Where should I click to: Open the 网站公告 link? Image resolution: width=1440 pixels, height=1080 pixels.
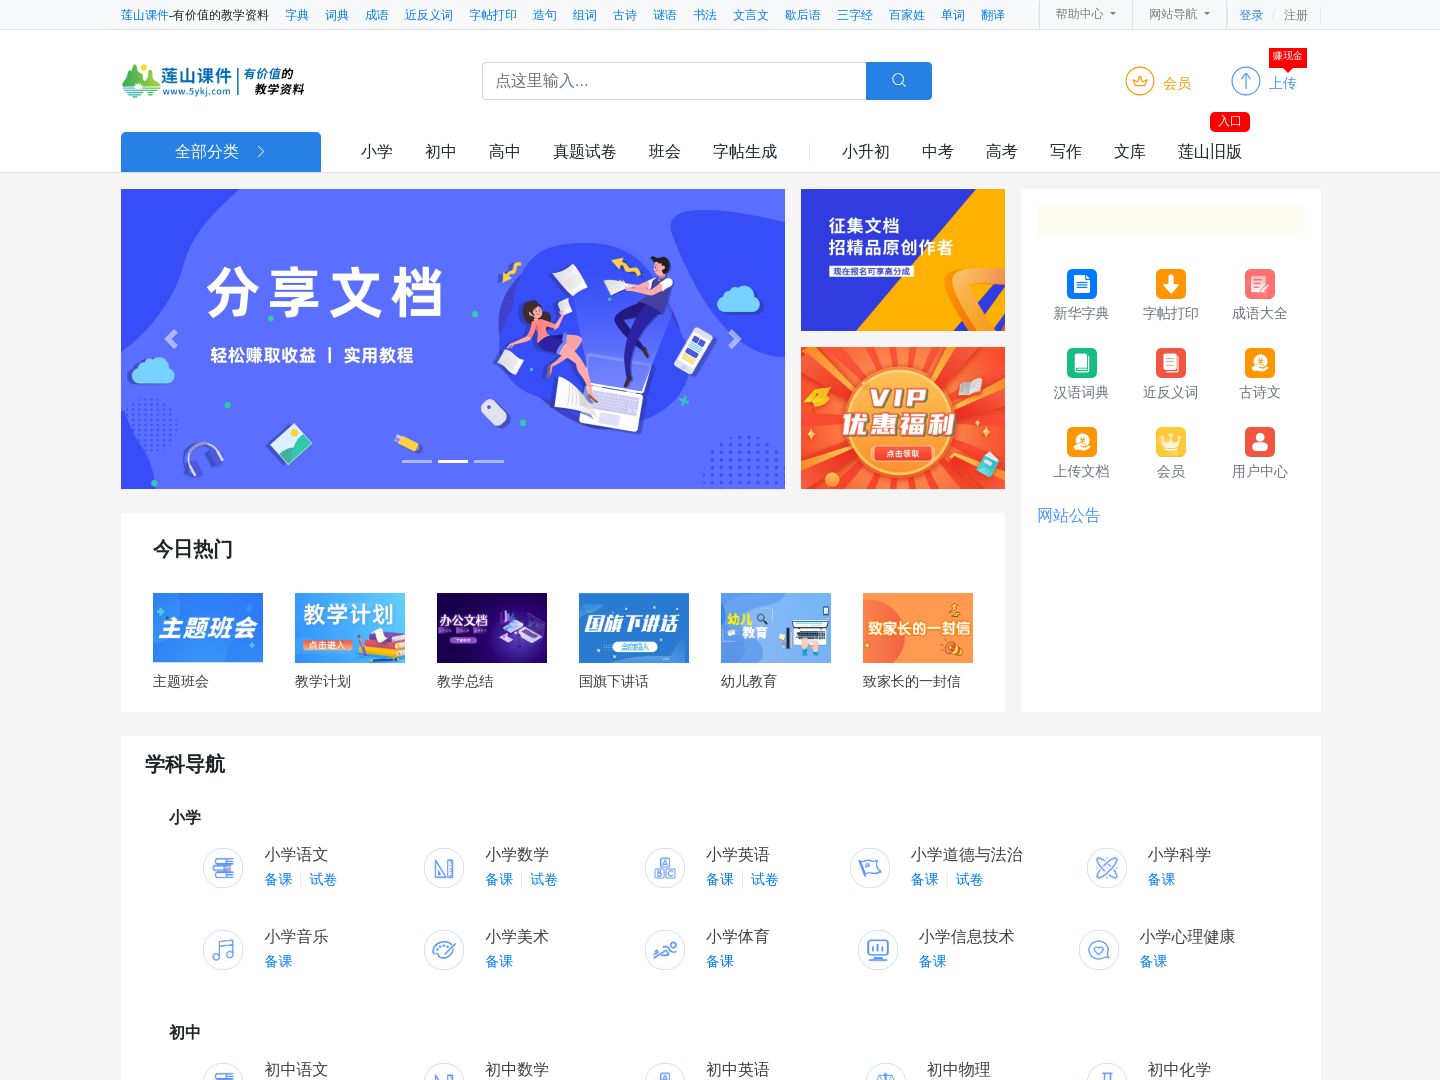[x=1069, y=516]
